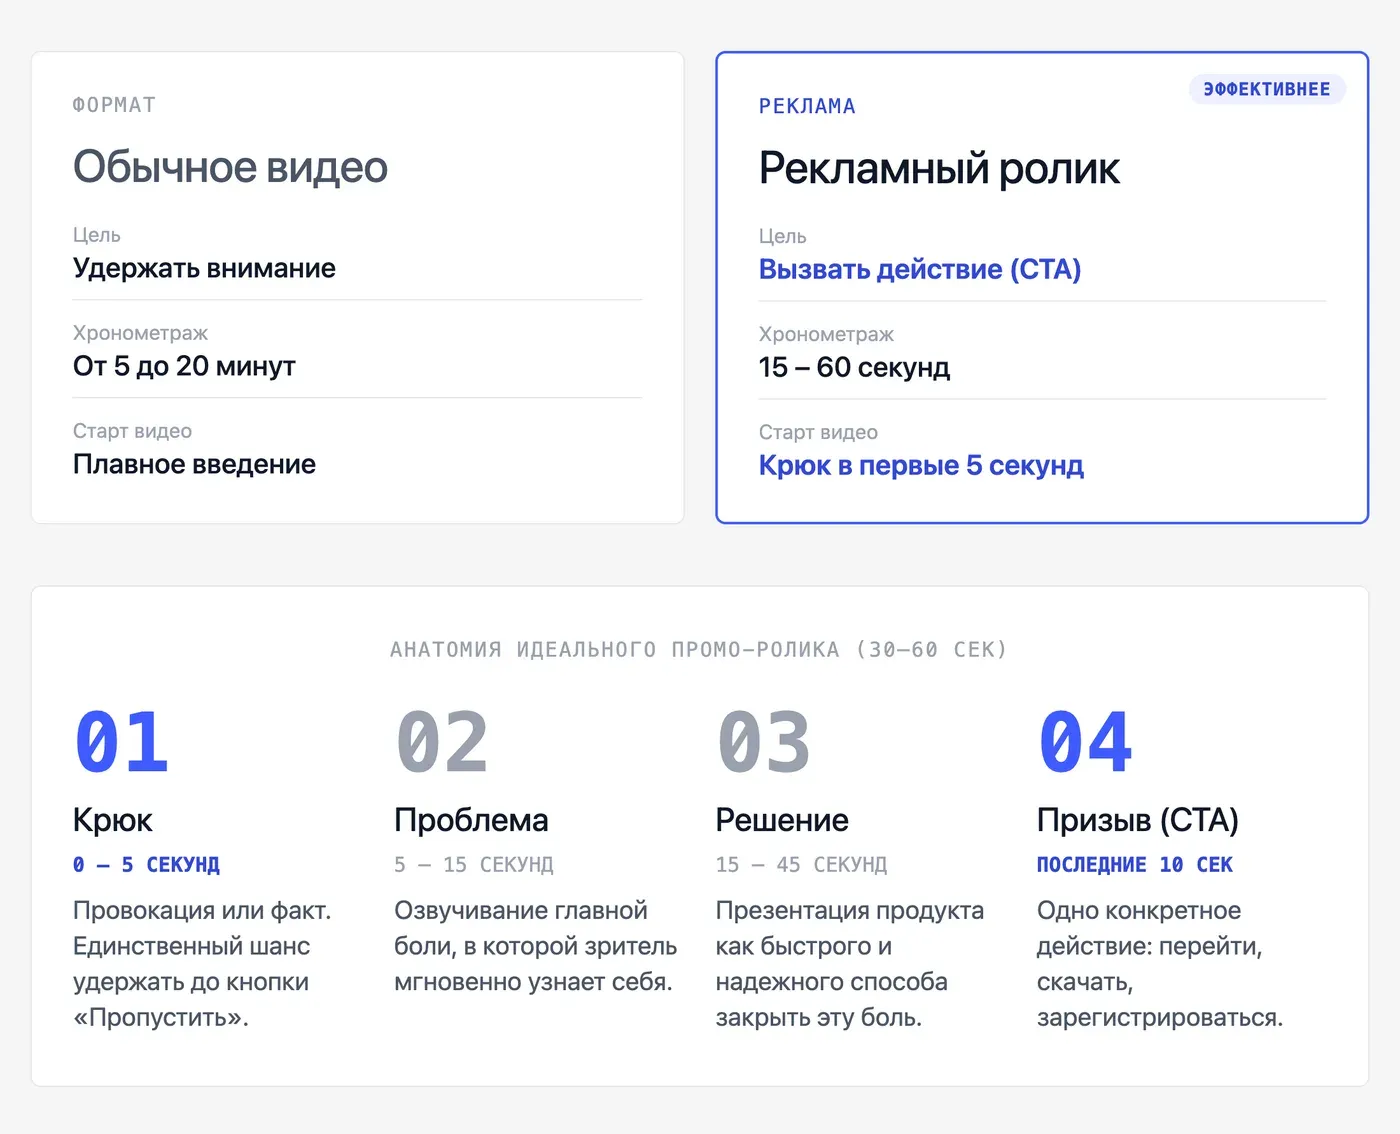Click the 15 – 45 СЕКУНД timing label
Screen dimensions: 1400x1134
click(x=802, y=865)
